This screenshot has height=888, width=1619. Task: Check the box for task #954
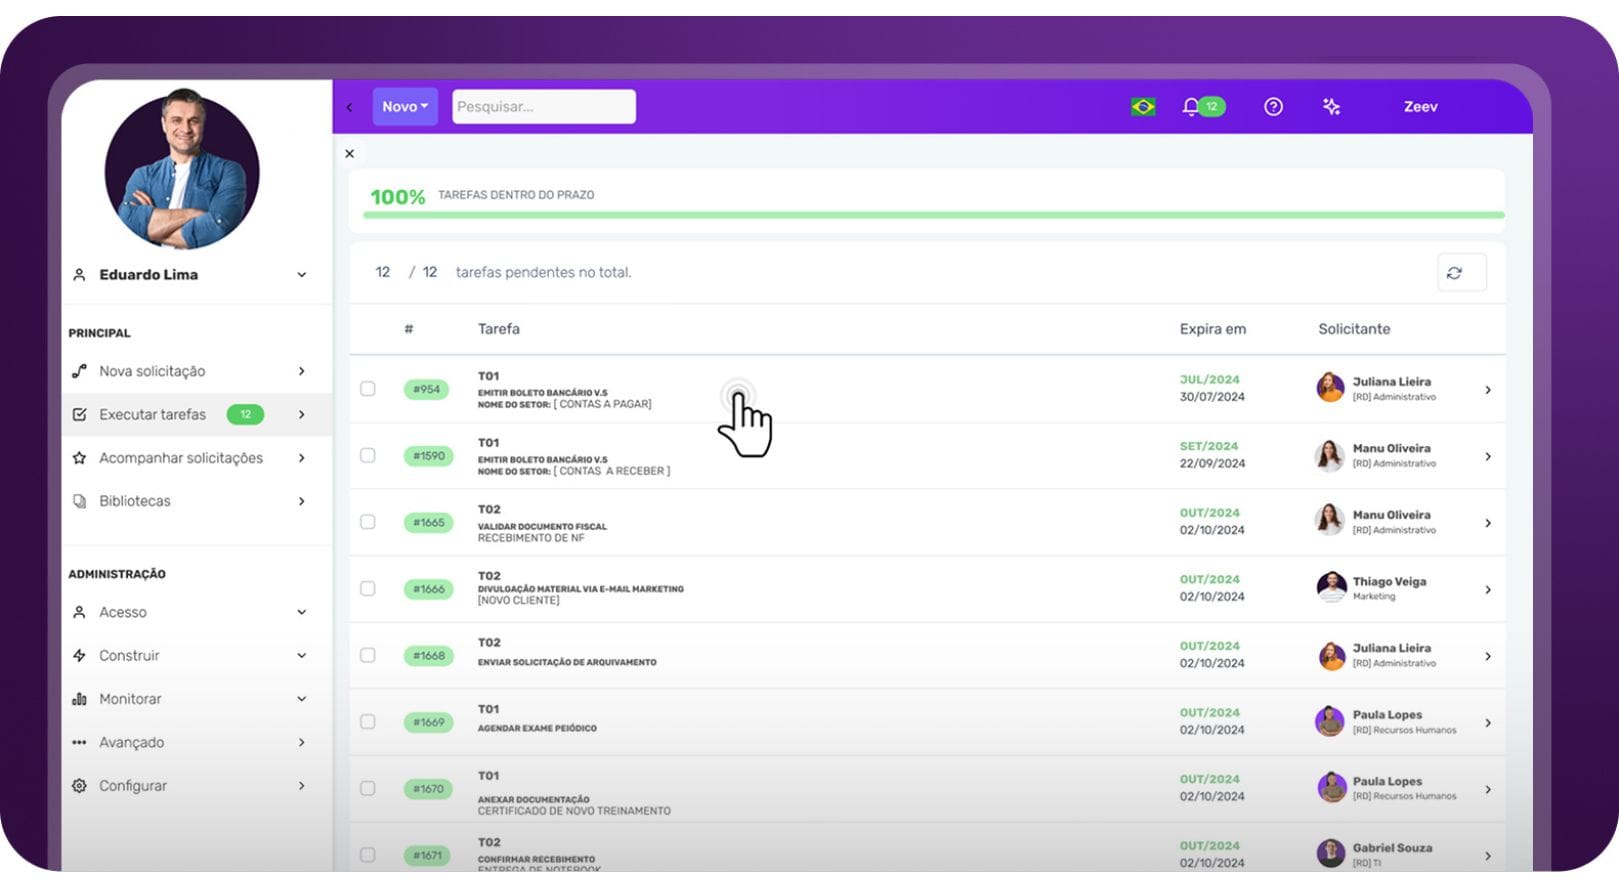(368, 389)
